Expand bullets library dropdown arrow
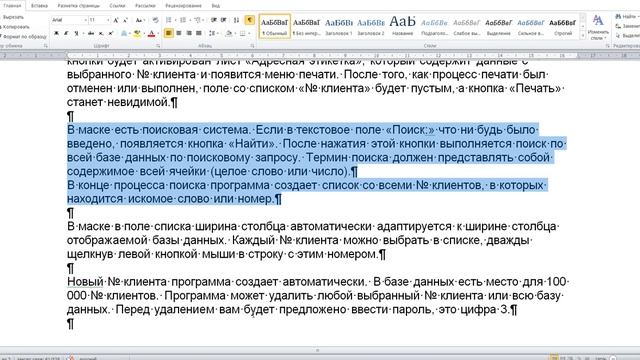Image resolution: width=640 pixels, height=360 pixels. (175, 20)
